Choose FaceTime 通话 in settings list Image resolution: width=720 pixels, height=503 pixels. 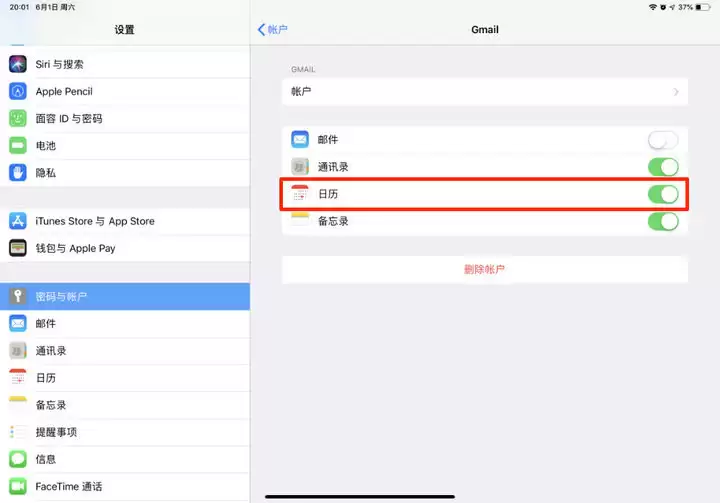[125, 486]
